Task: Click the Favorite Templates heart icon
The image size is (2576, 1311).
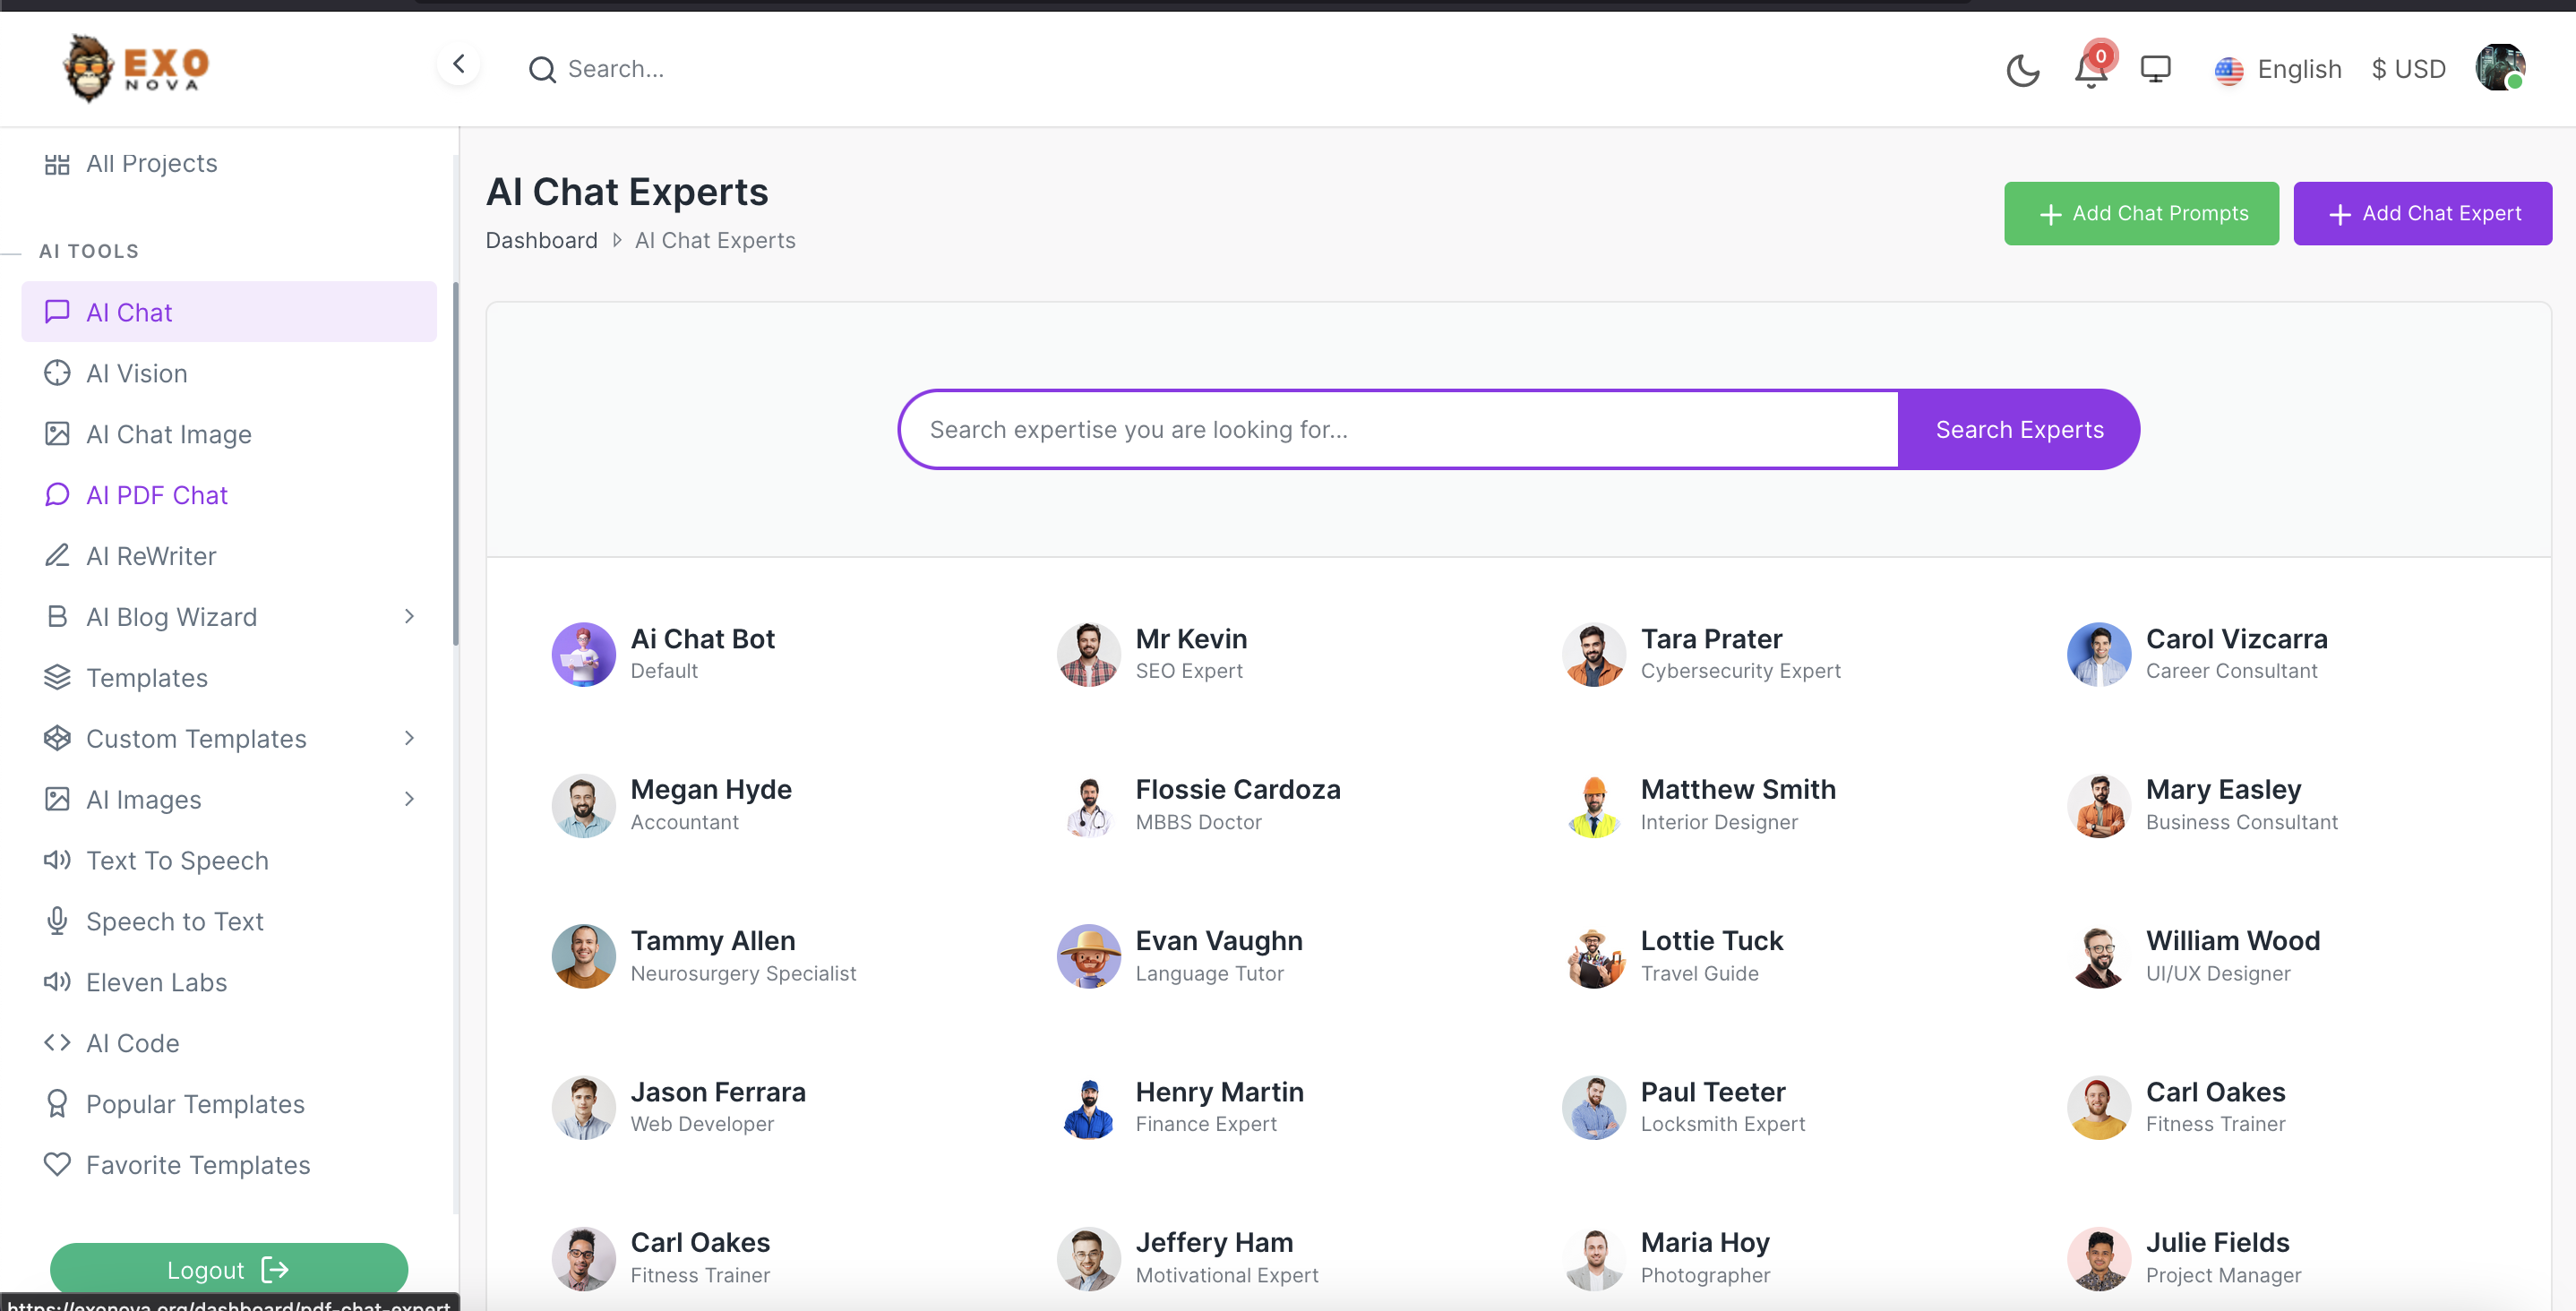Action: (57, 1164)
